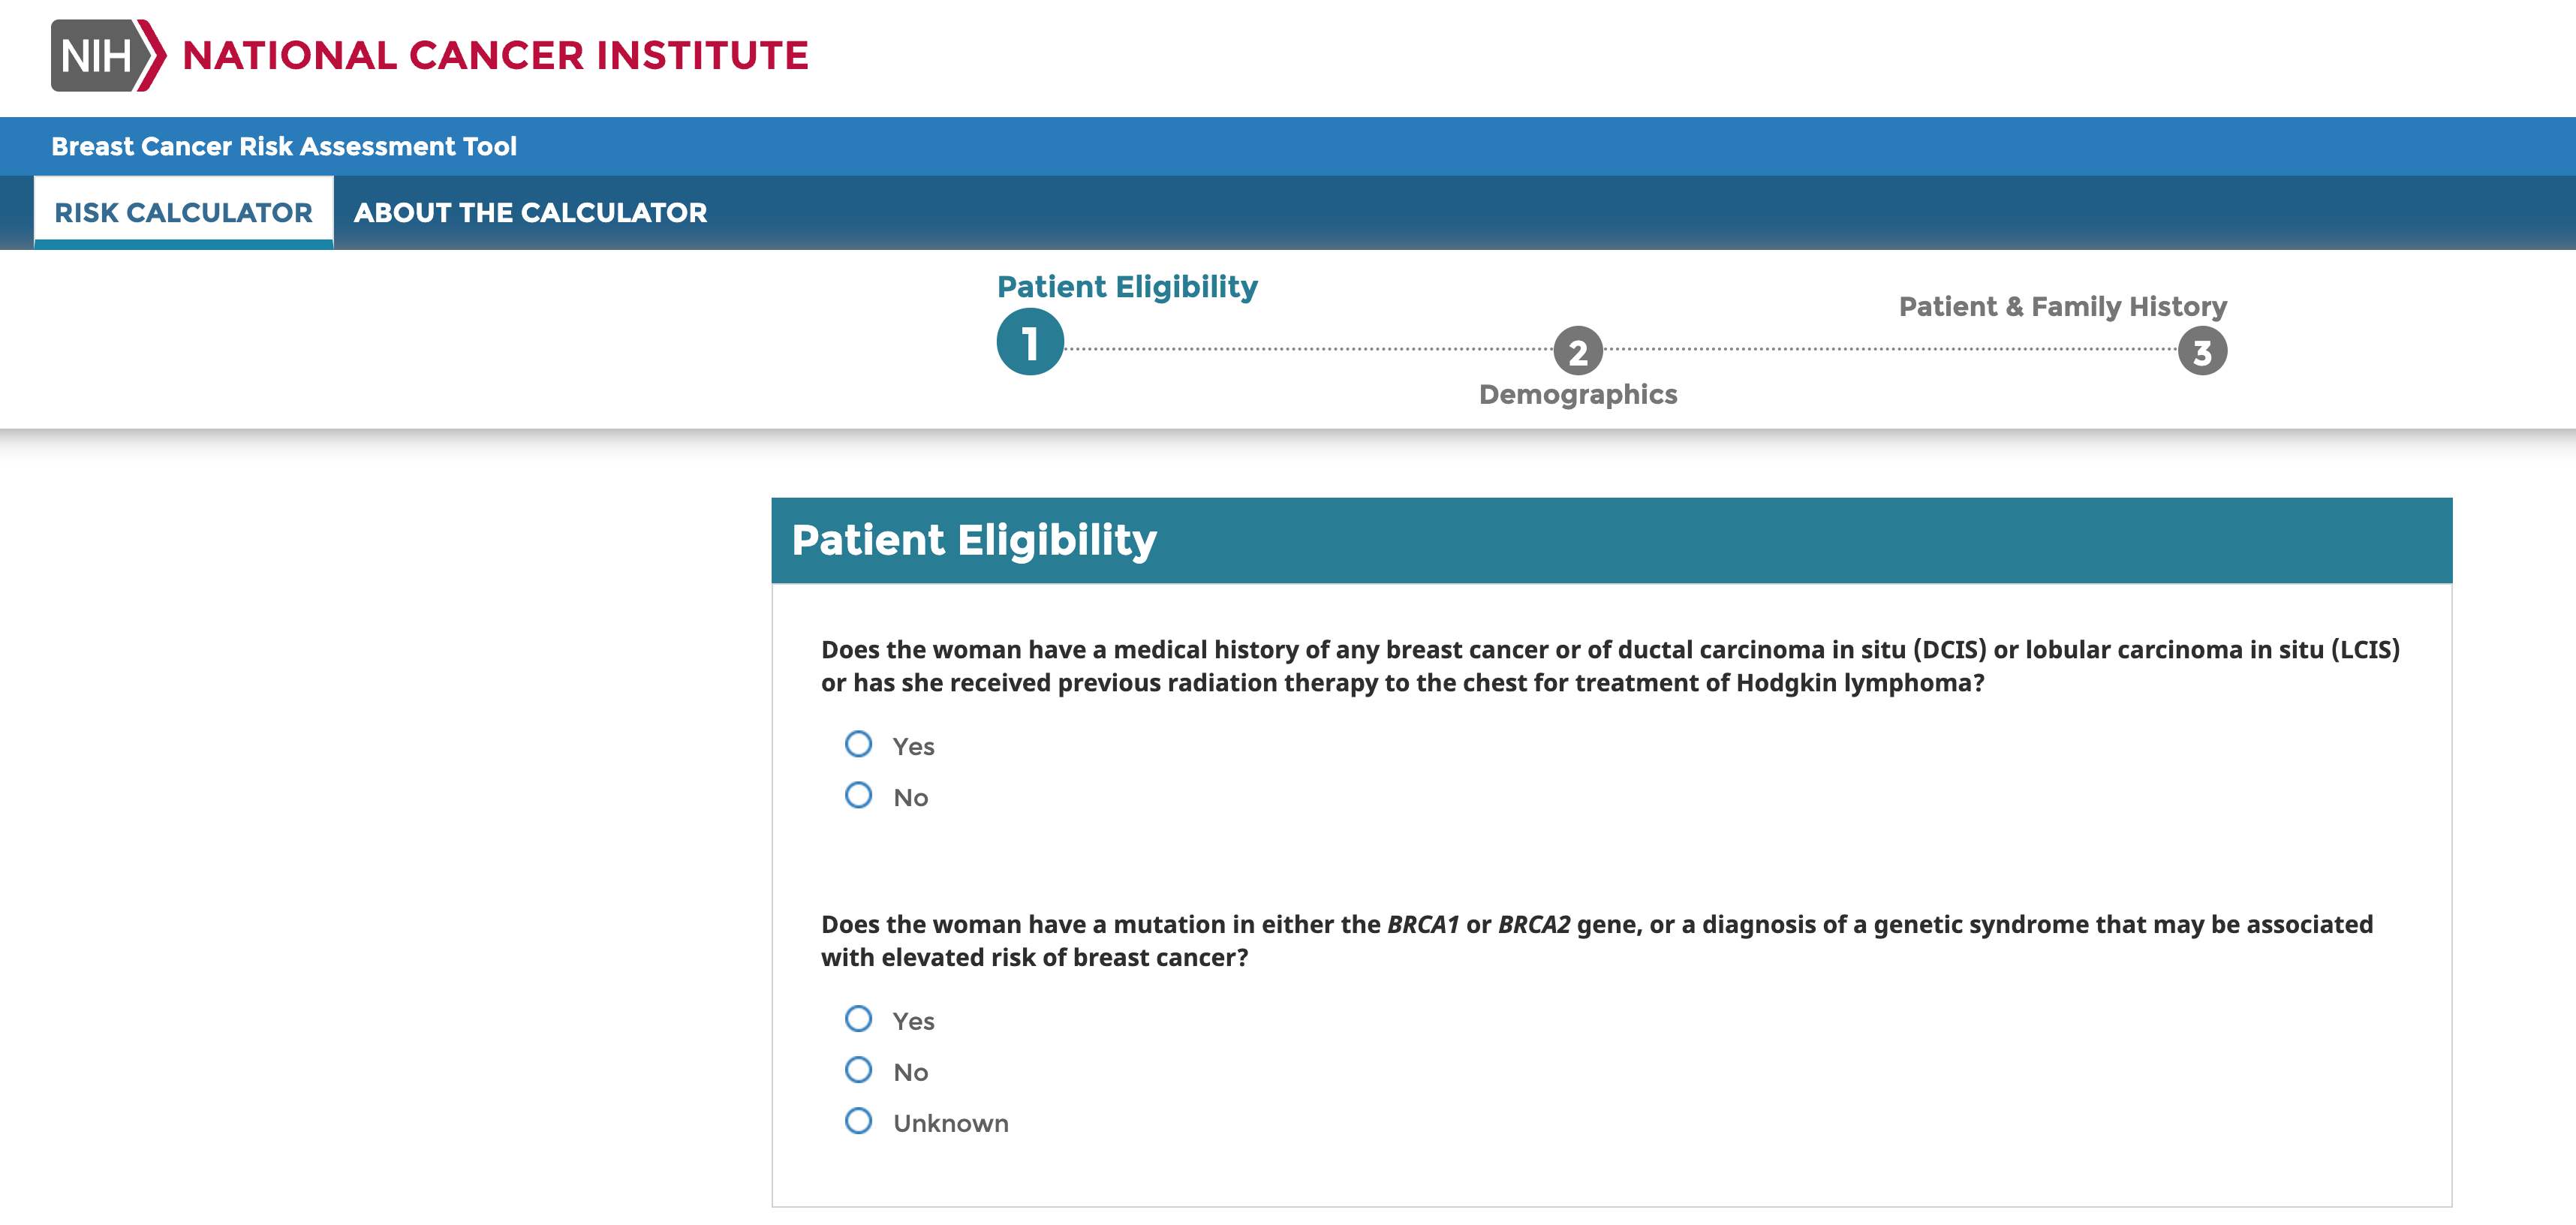Screen dimensions: 2576x1225
Task: Select No for medical history of breast cancer
Action: pos(858,795)
